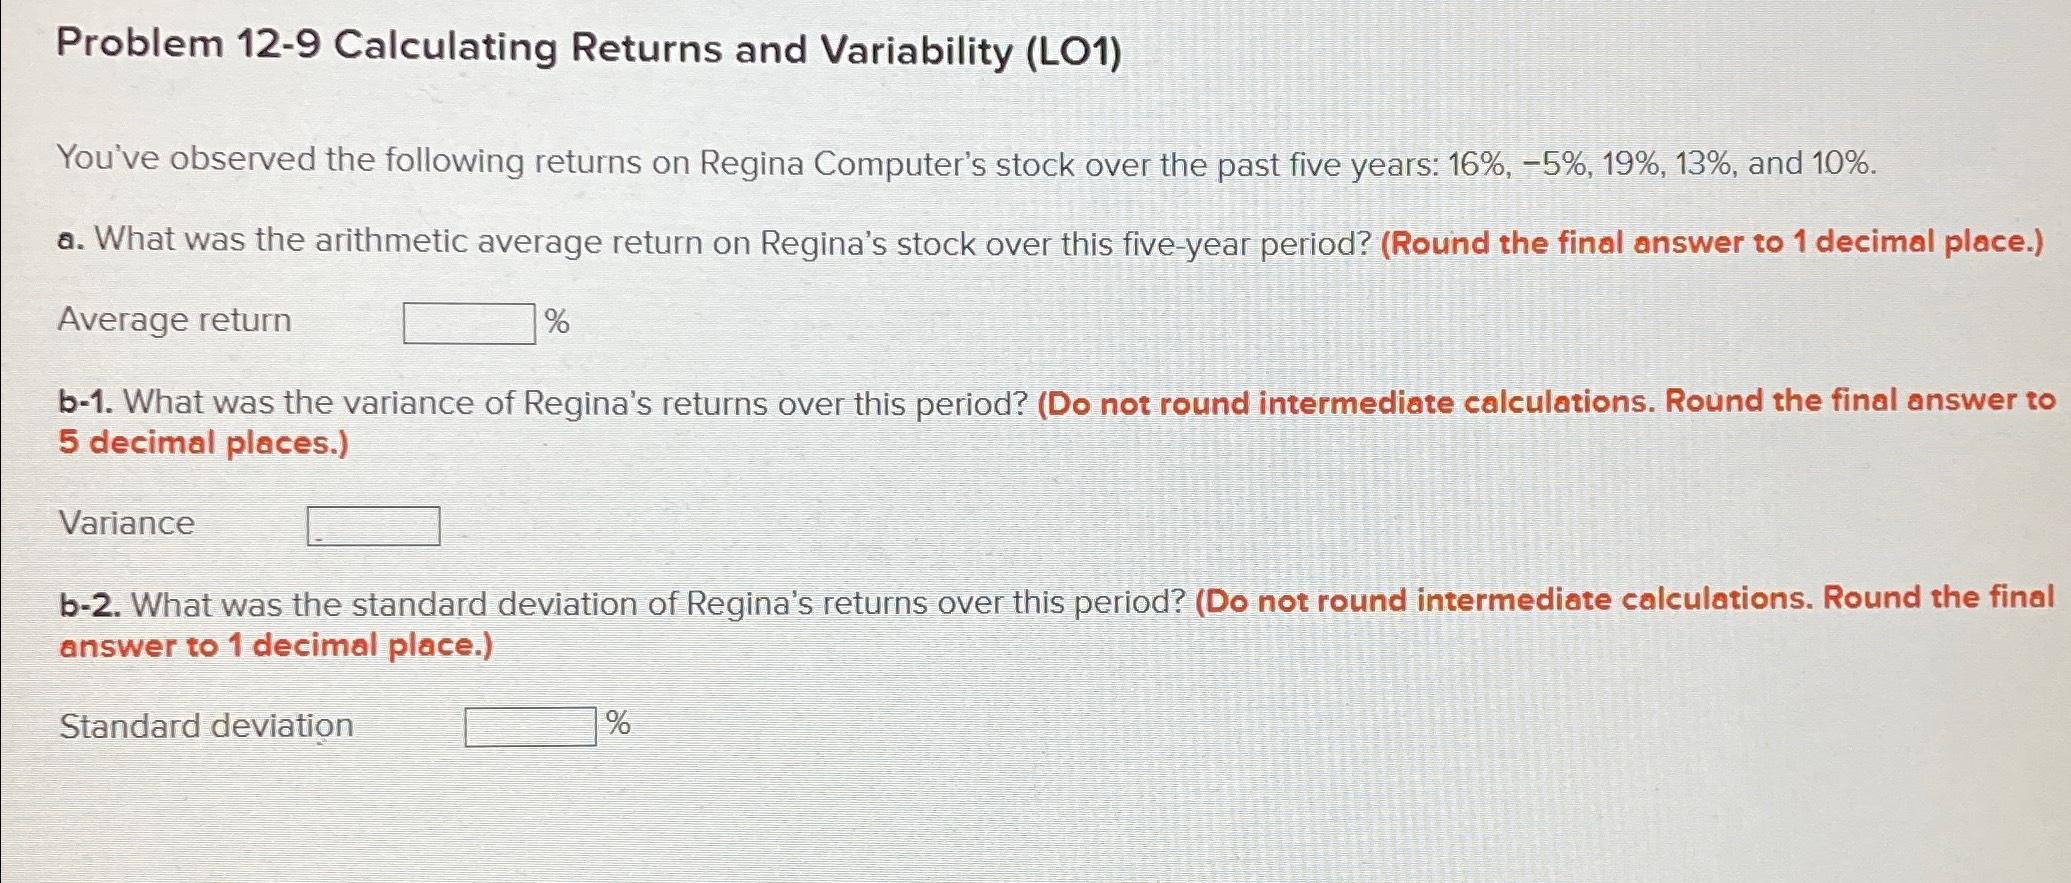Click the Standard deviation input box
Screen dimensions: 2071x883
(531, 726)
